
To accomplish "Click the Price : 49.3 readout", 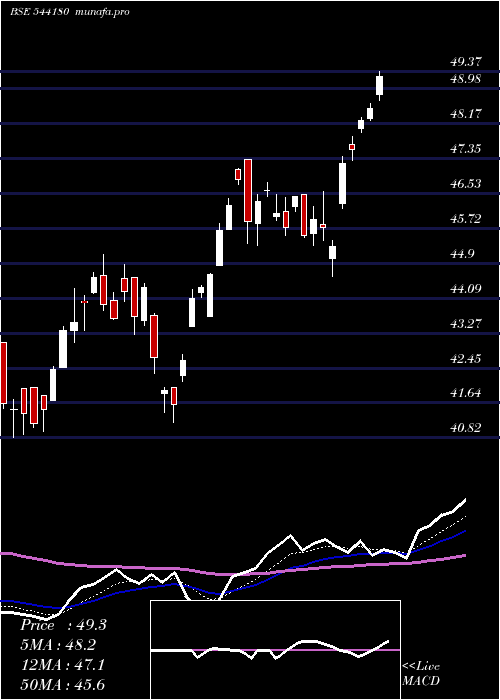I will (x=63, y=625).
